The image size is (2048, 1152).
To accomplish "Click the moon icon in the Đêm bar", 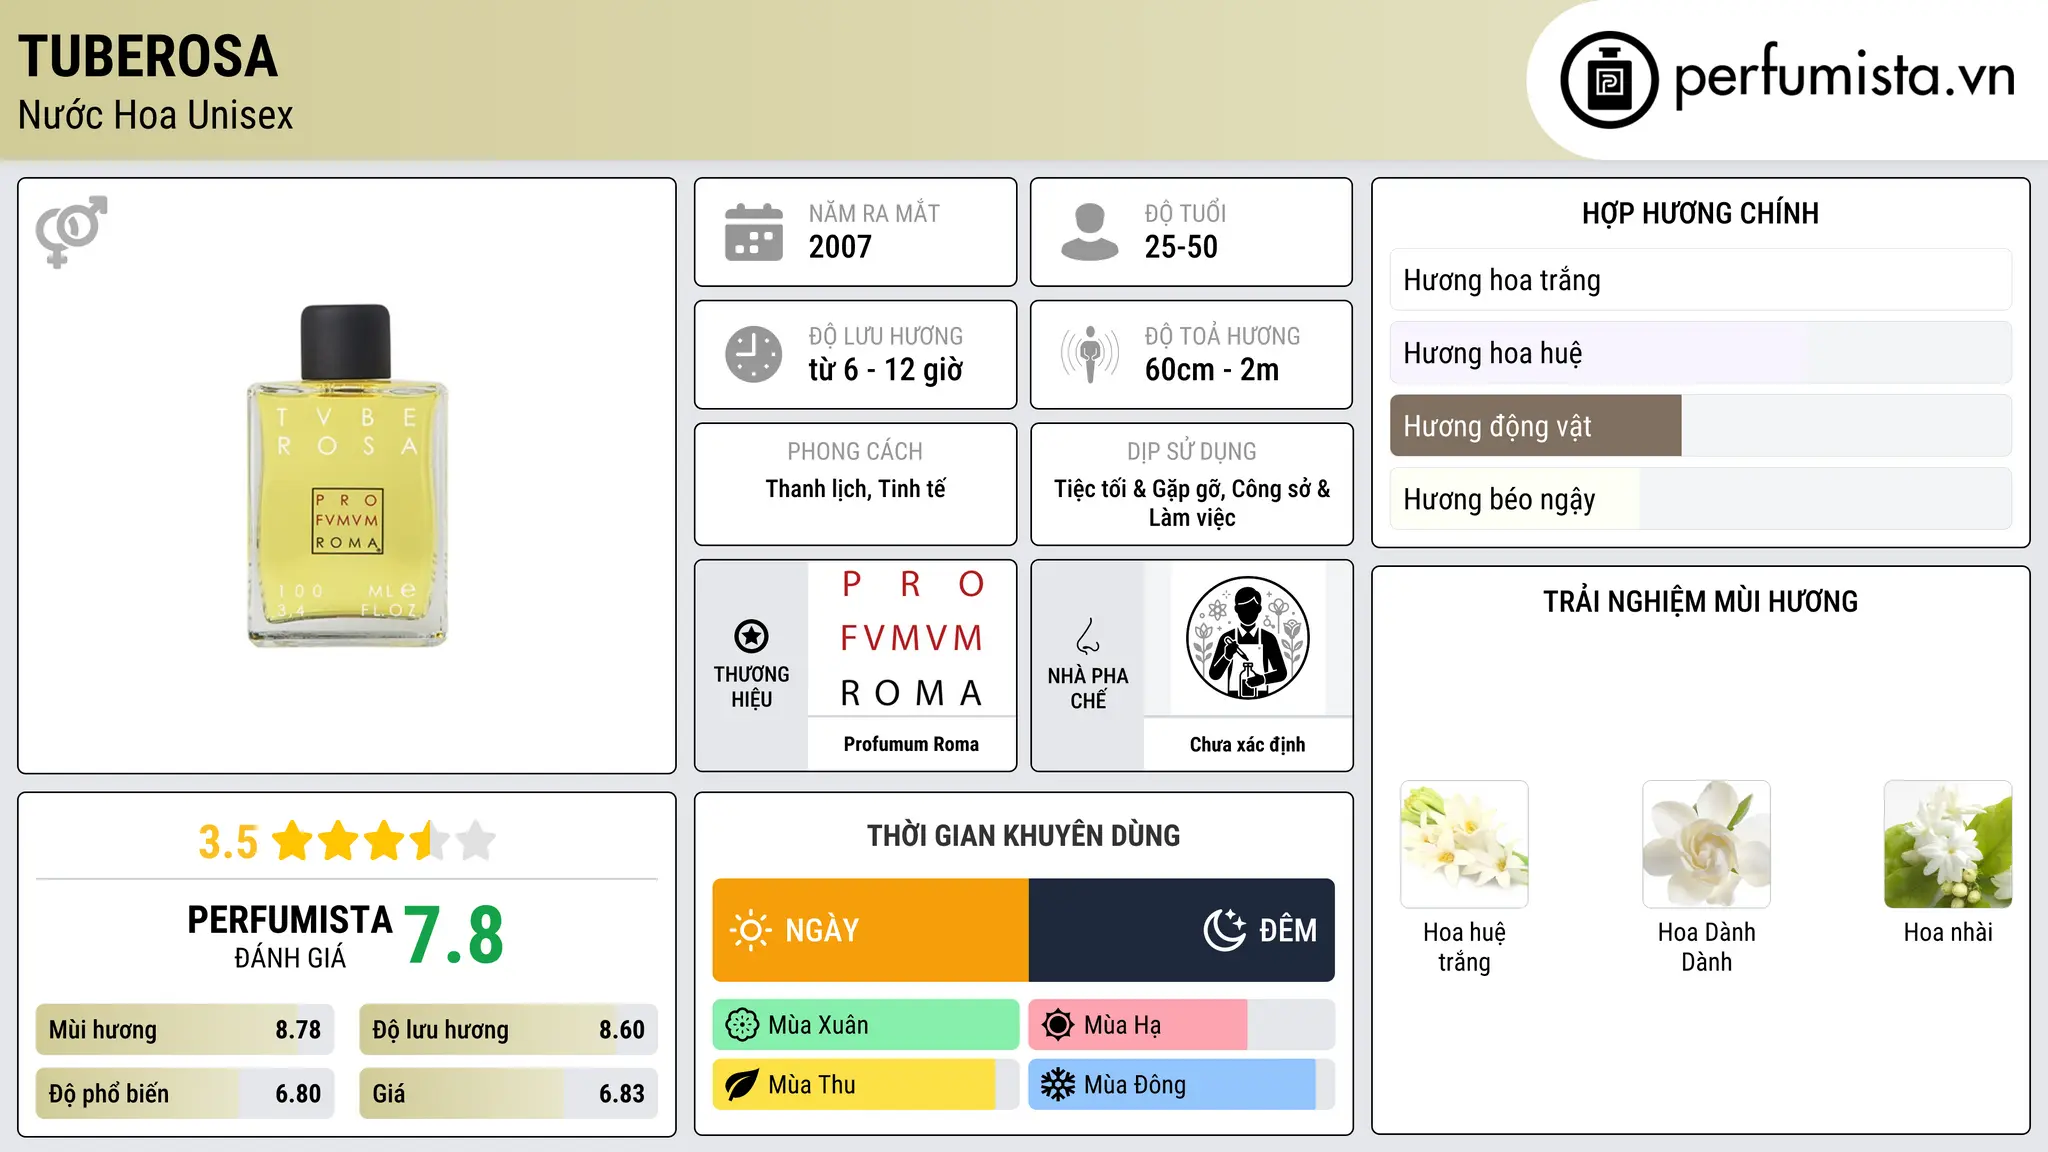I will point(1225,930).
